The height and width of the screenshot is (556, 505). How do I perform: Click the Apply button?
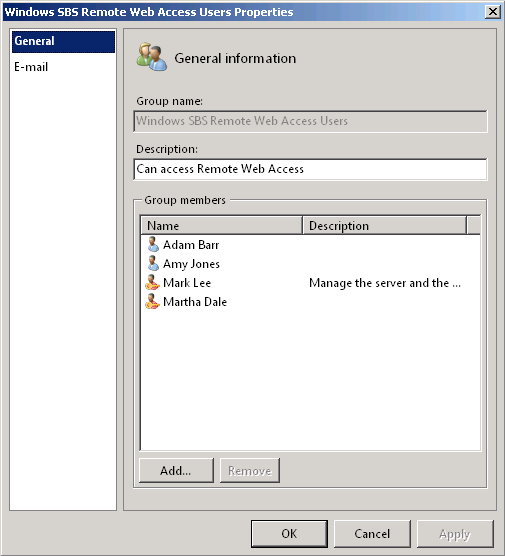[455, 534]
